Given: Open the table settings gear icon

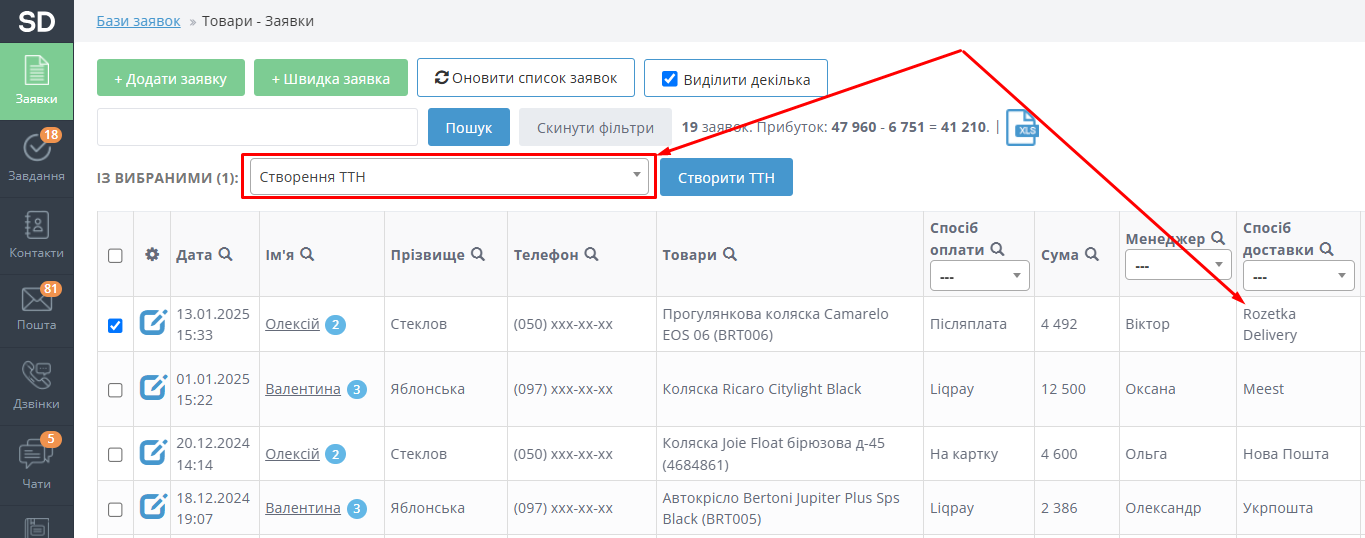Looking at the screenshot, I should [152, 254].
